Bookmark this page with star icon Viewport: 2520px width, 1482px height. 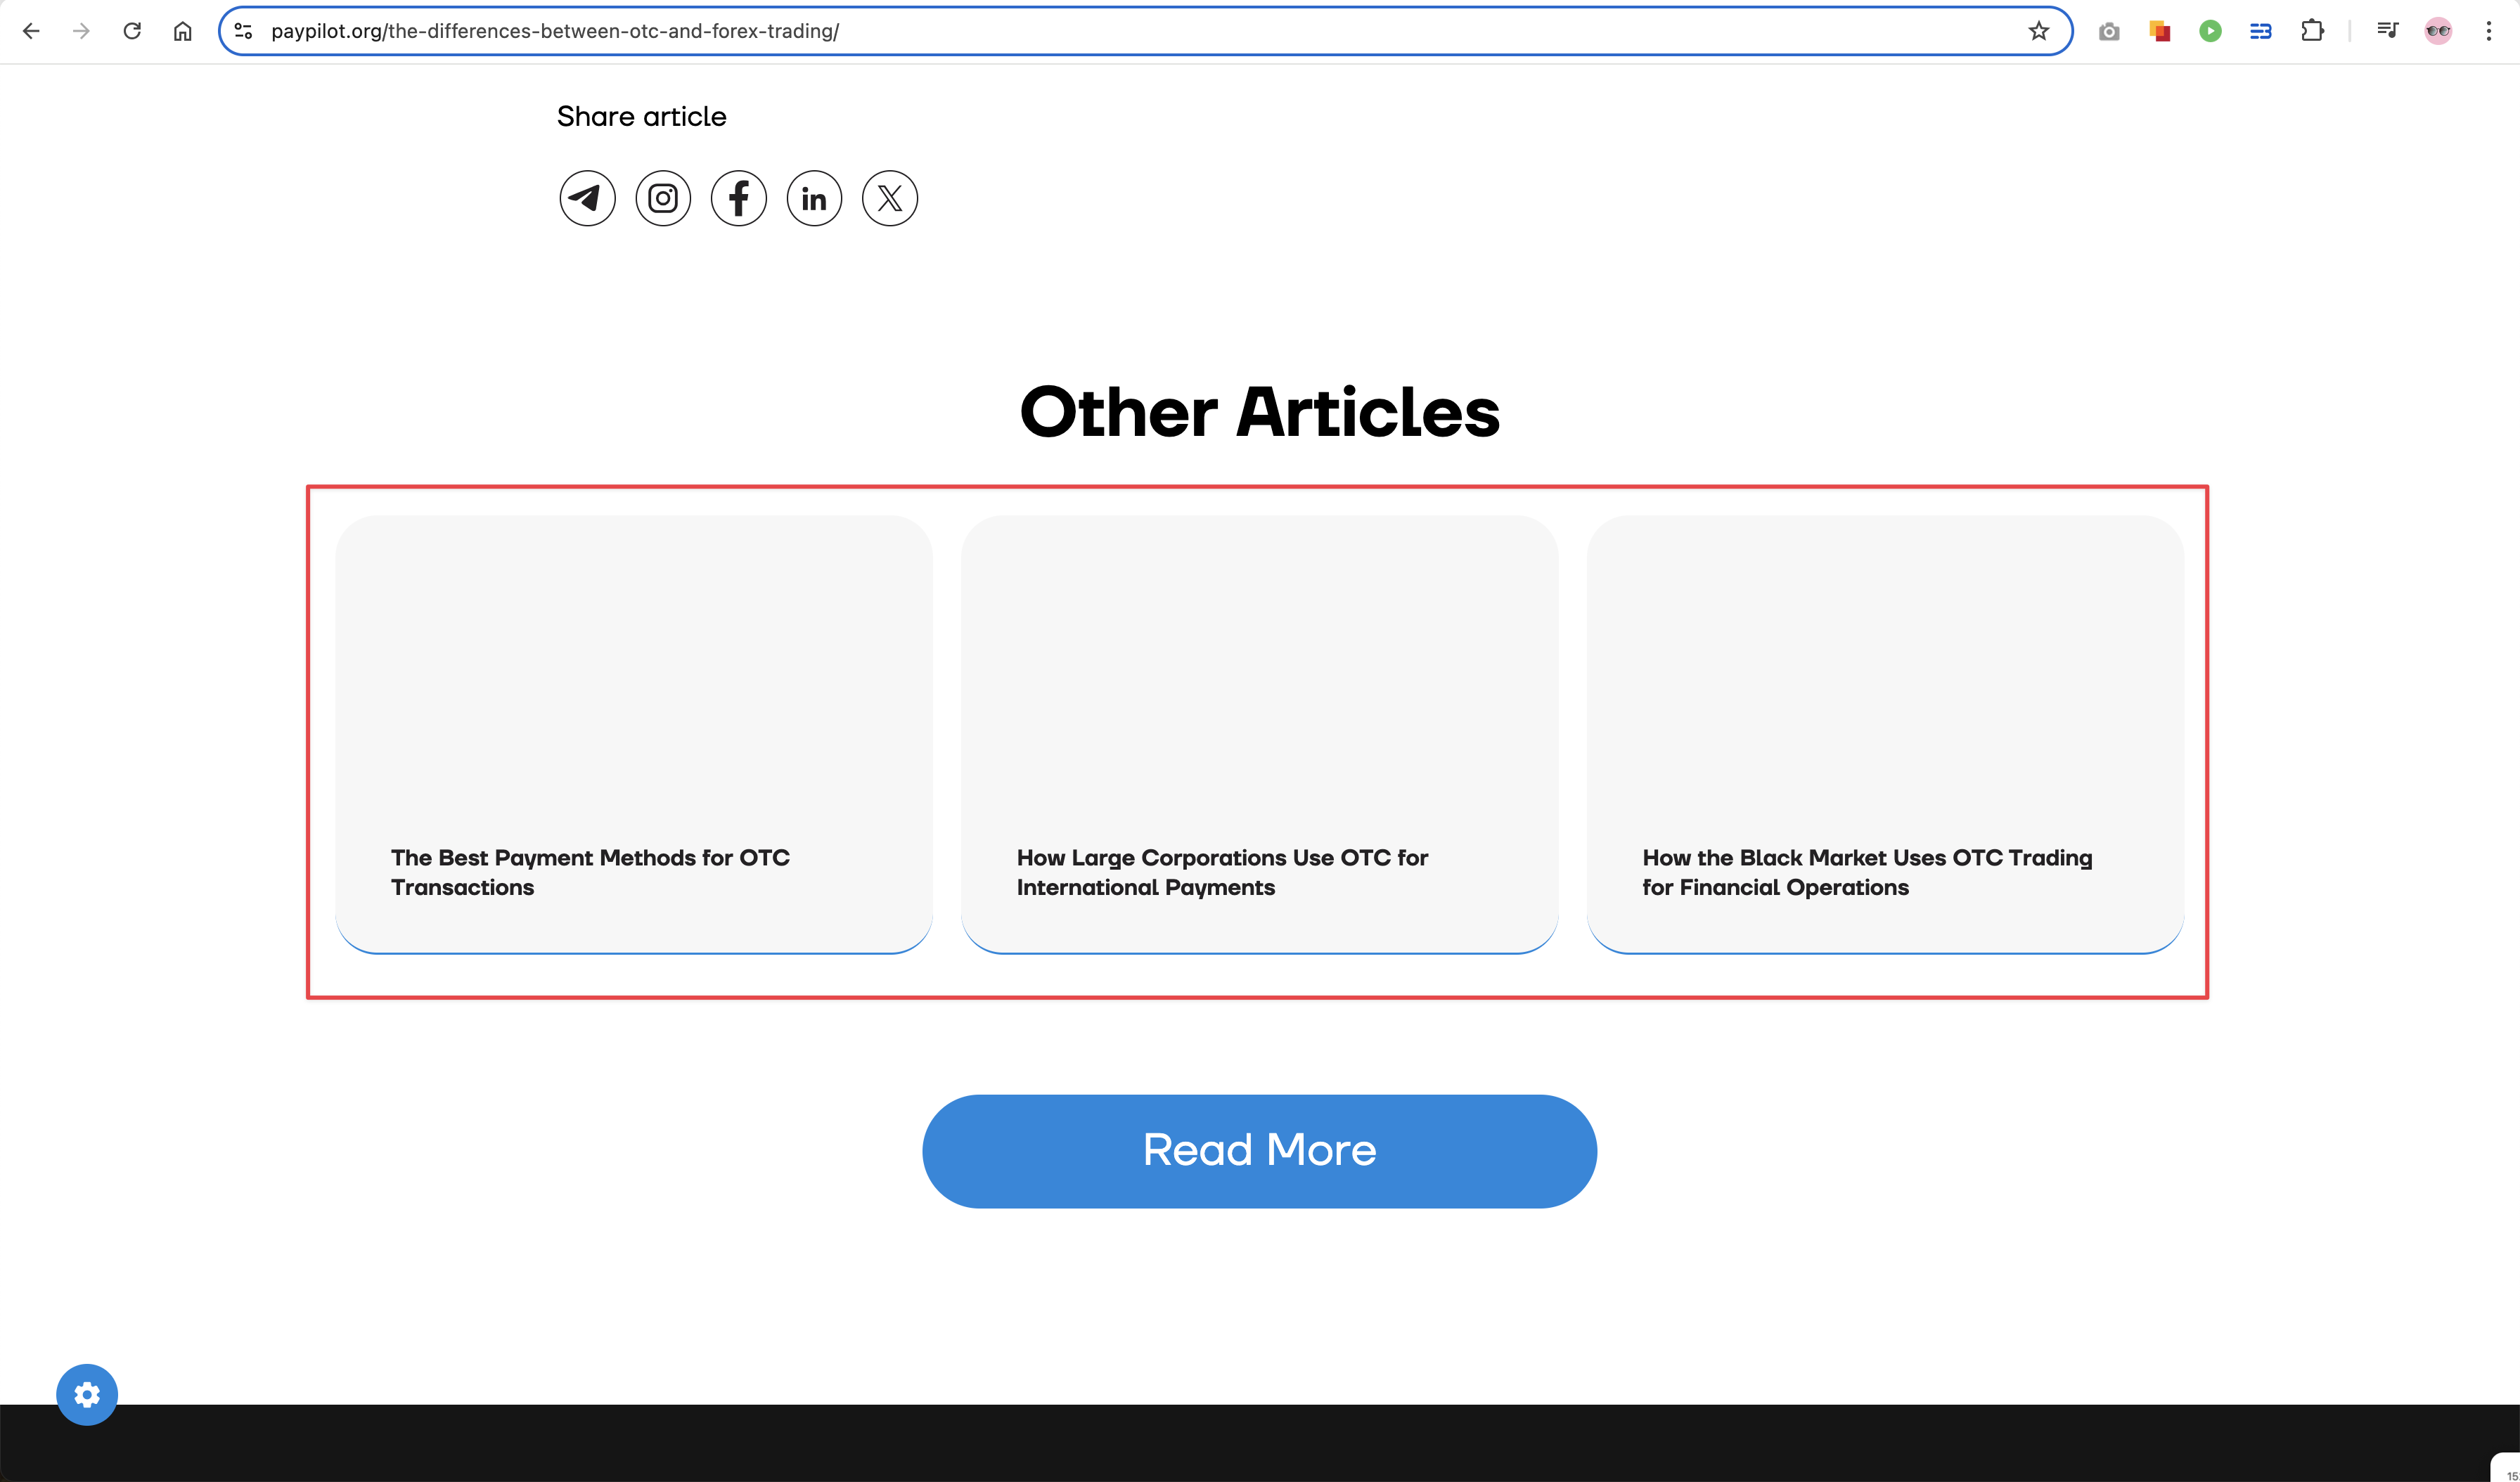pos(2038,31)
